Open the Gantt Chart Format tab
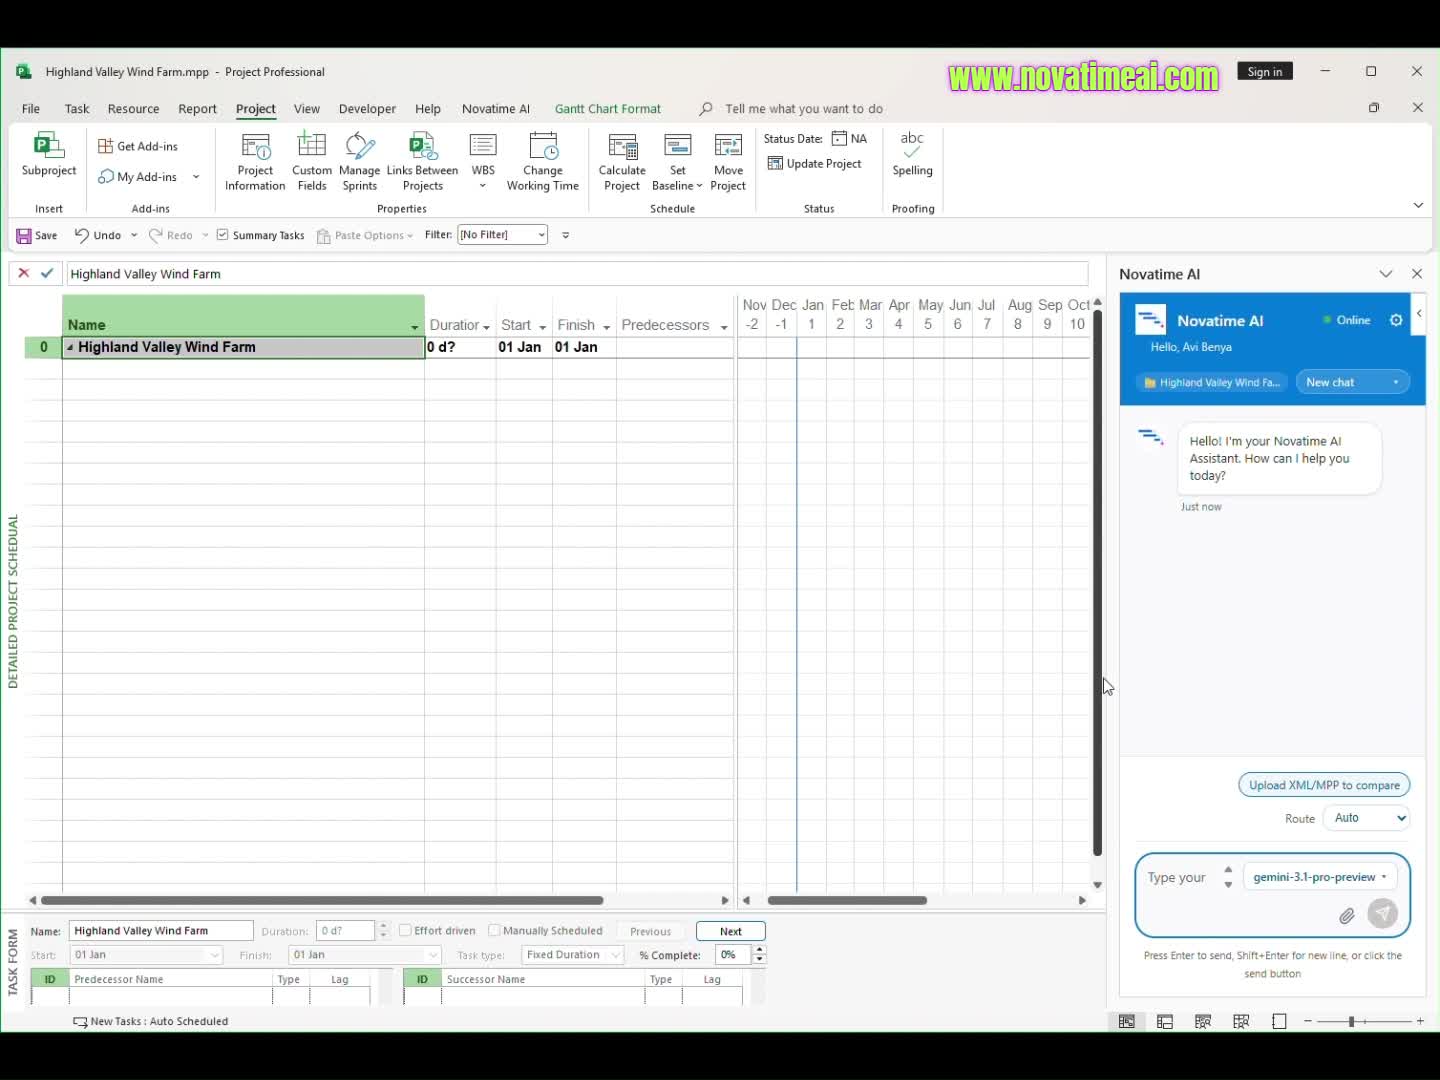 pyautogui.click(x=608, y=109)
